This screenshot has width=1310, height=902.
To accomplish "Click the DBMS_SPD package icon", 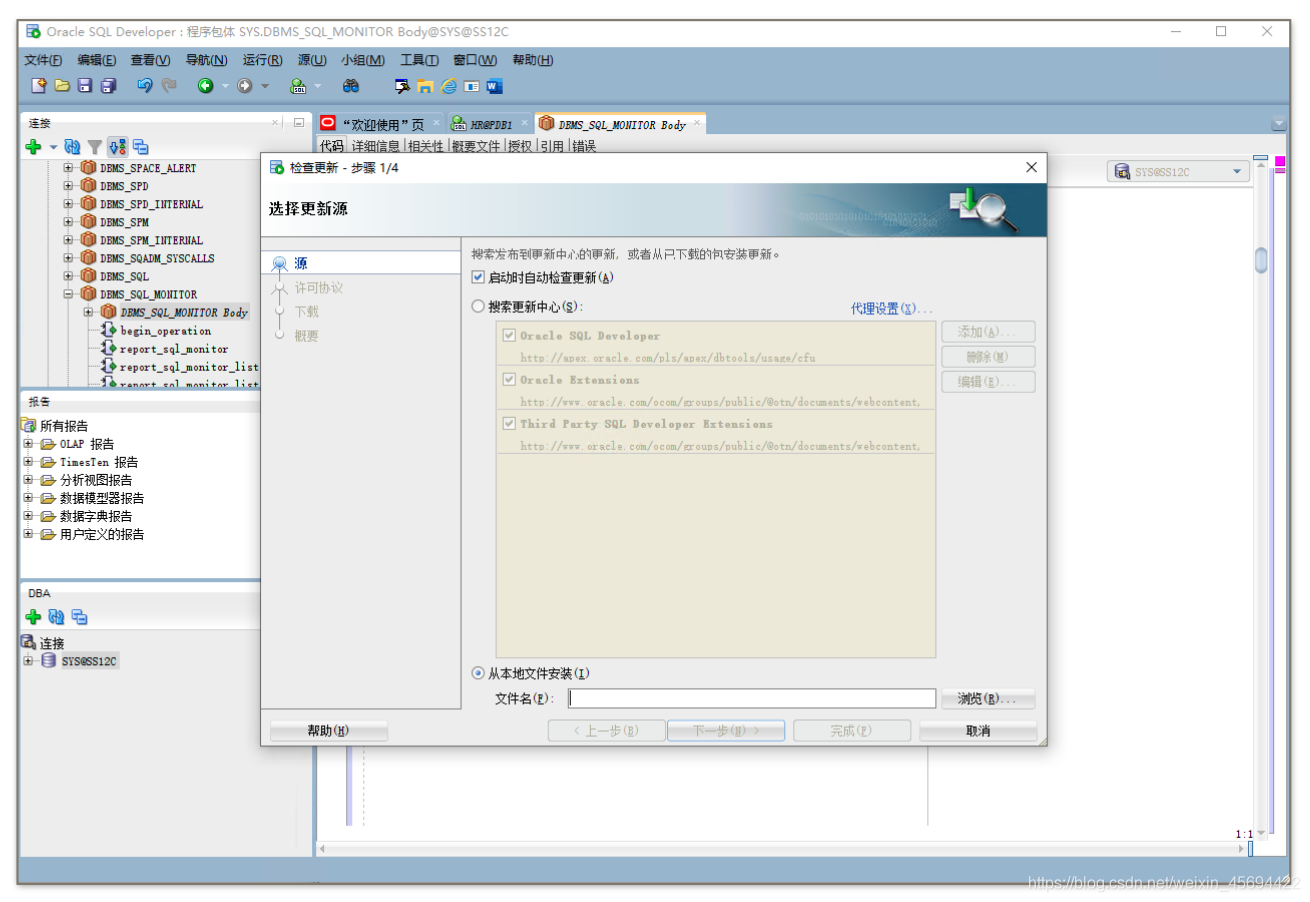I will (x=89, y=186).
